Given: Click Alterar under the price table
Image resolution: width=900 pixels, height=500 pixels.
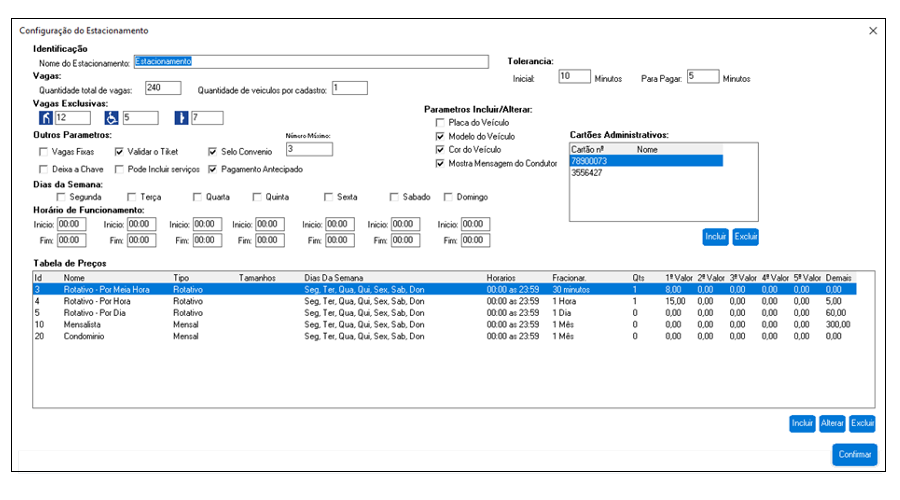Looking at the screenshot, I should coord(833,423).
